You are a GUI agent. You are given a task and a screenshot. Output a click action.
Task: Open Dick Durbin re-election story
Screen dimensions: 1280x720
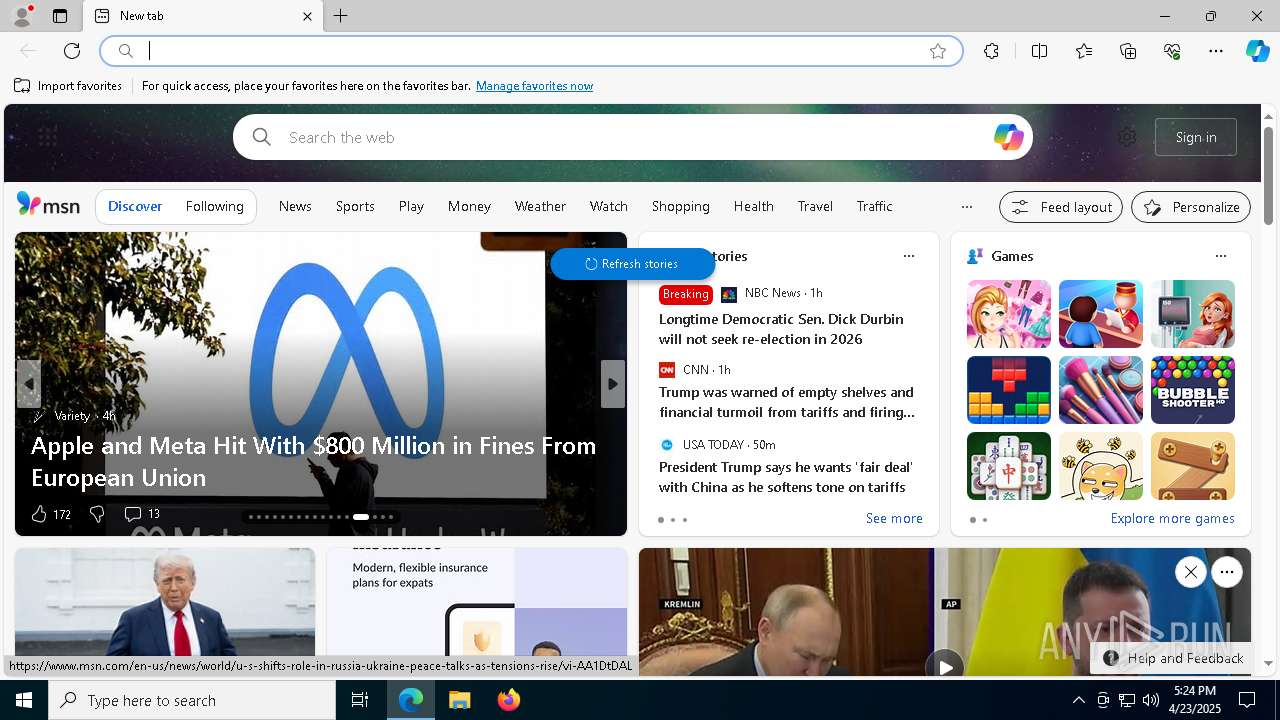781,329
